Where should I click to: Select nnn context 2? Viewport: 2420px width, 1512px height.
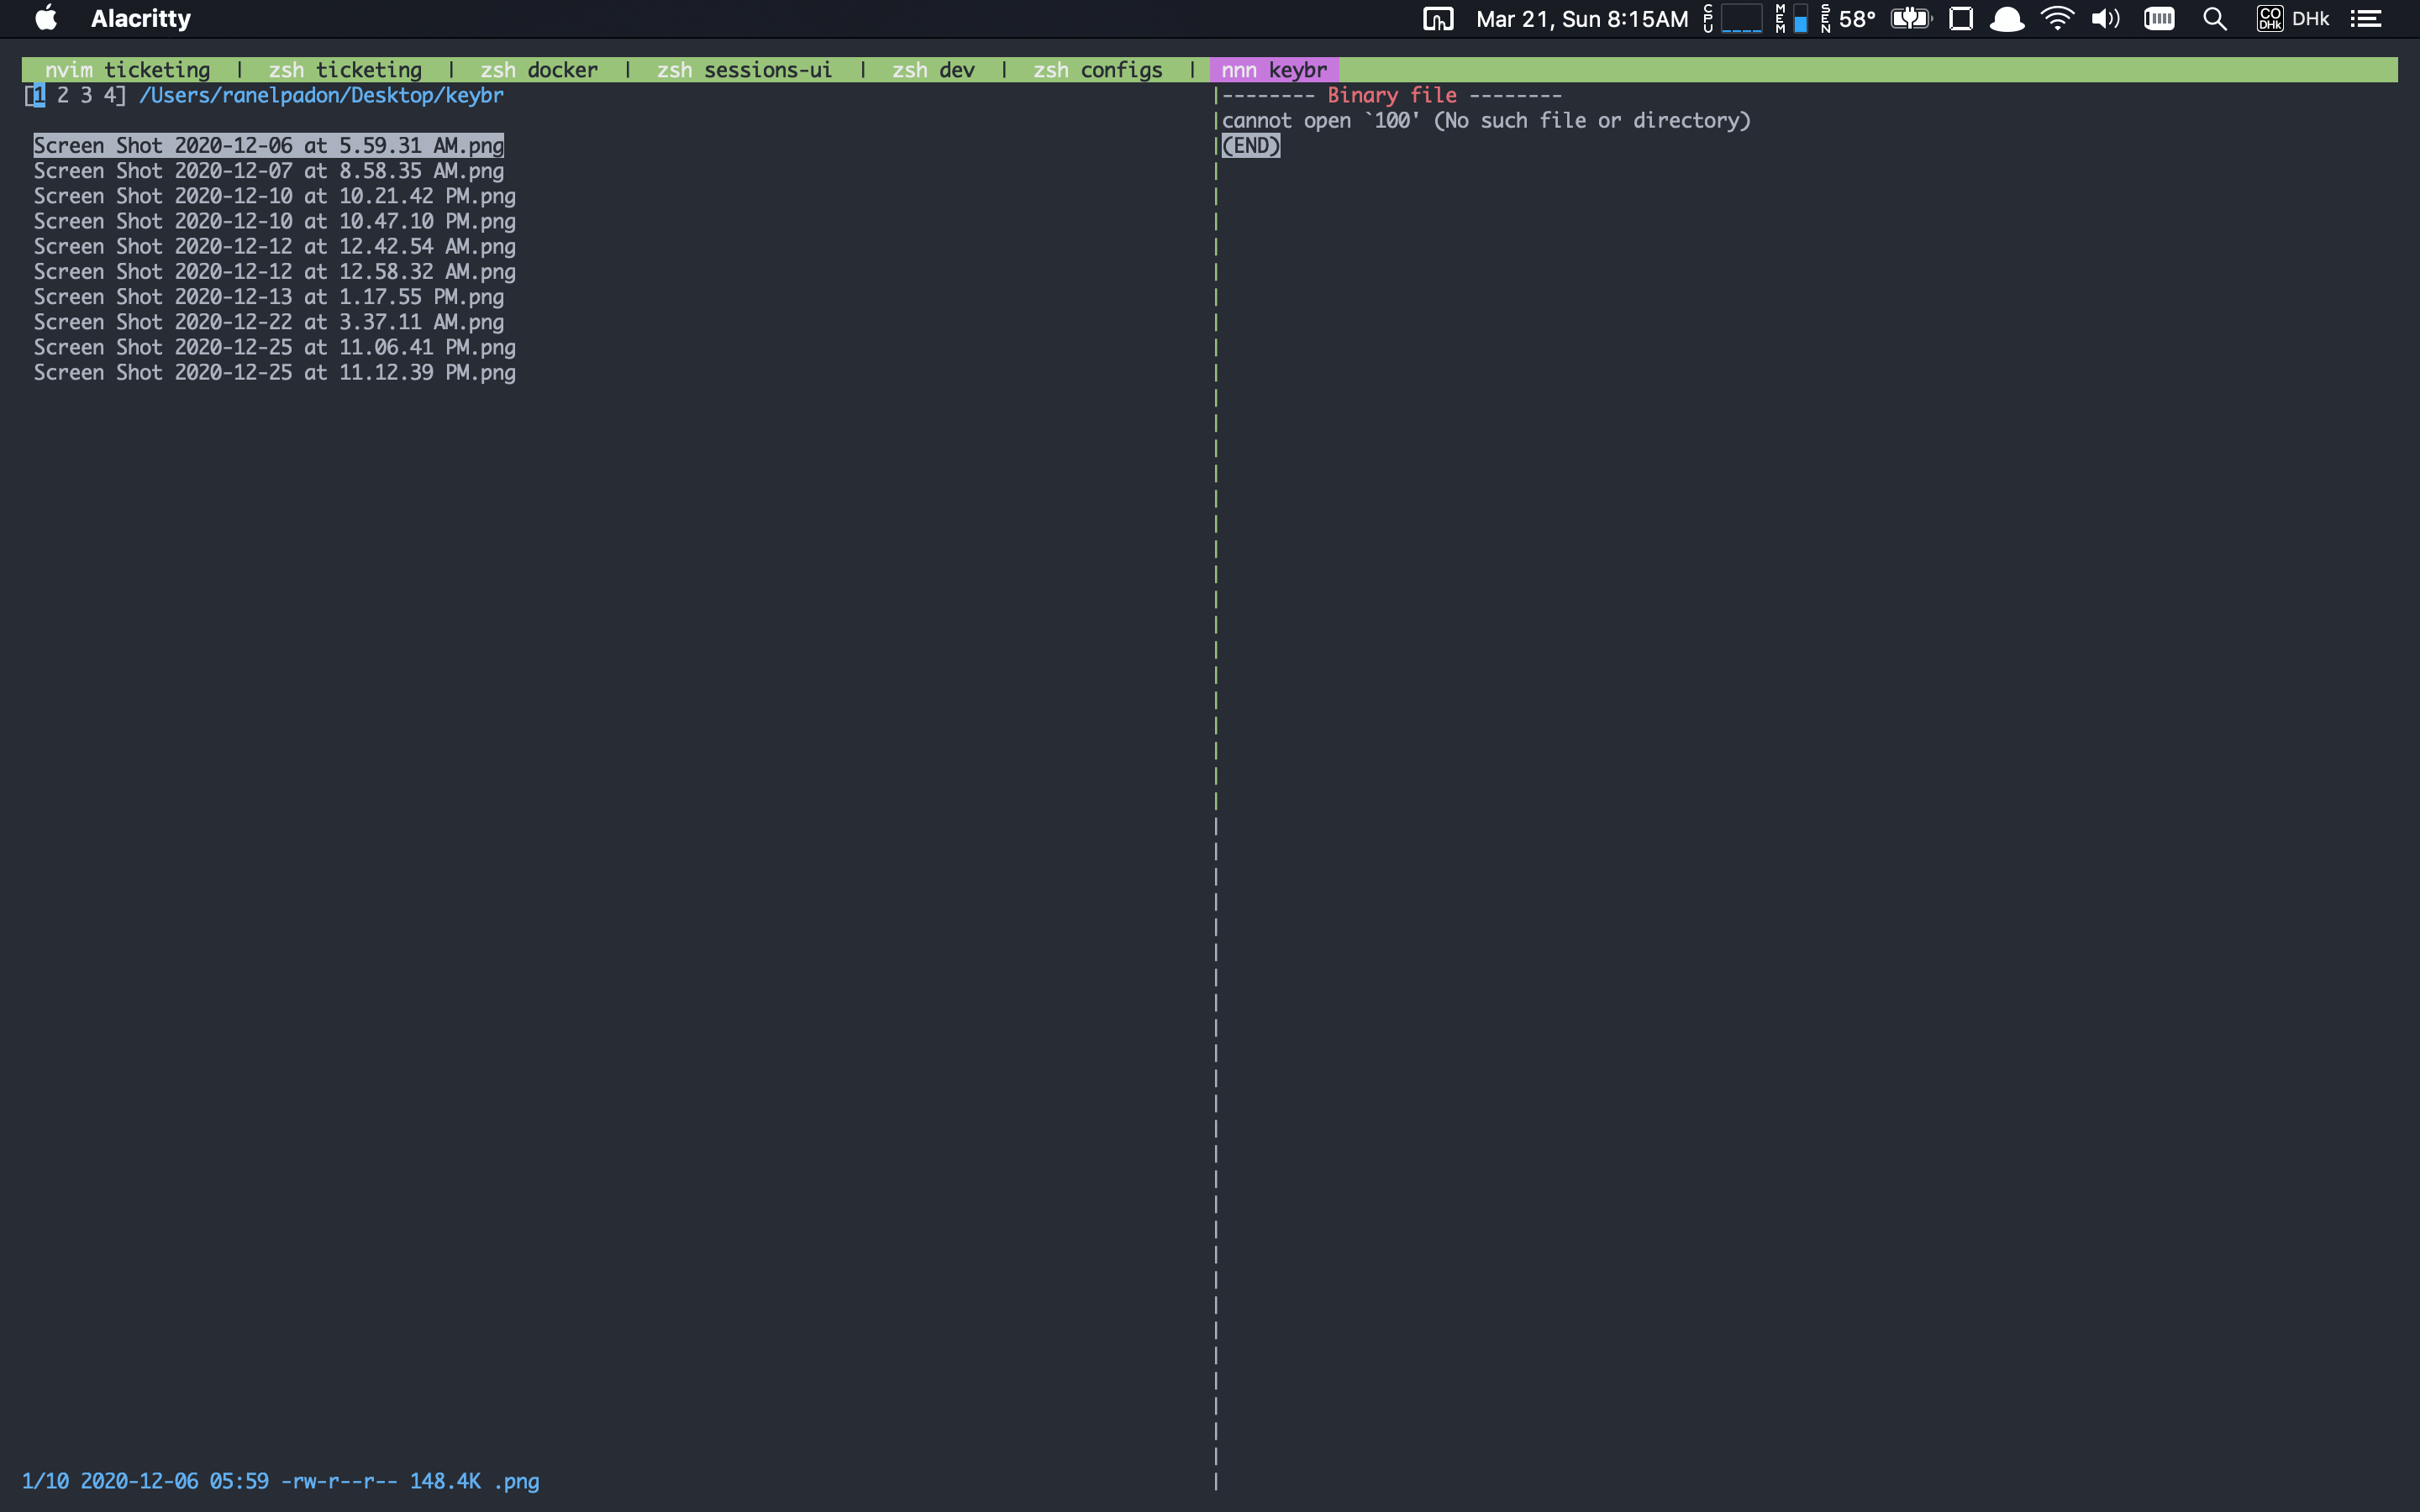[x=61, y=95]
